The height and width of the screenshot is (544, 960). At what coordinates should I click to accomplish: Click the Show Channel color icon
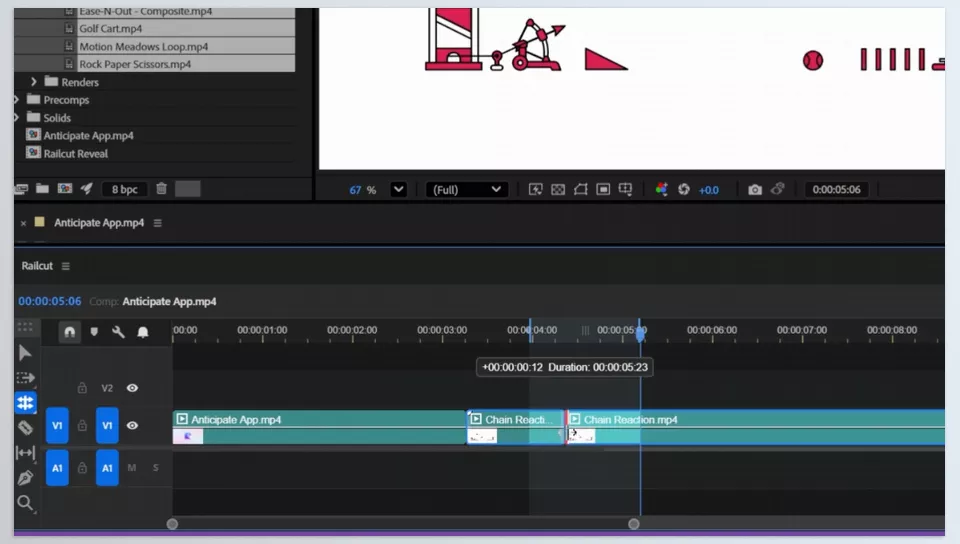(661, 190)
